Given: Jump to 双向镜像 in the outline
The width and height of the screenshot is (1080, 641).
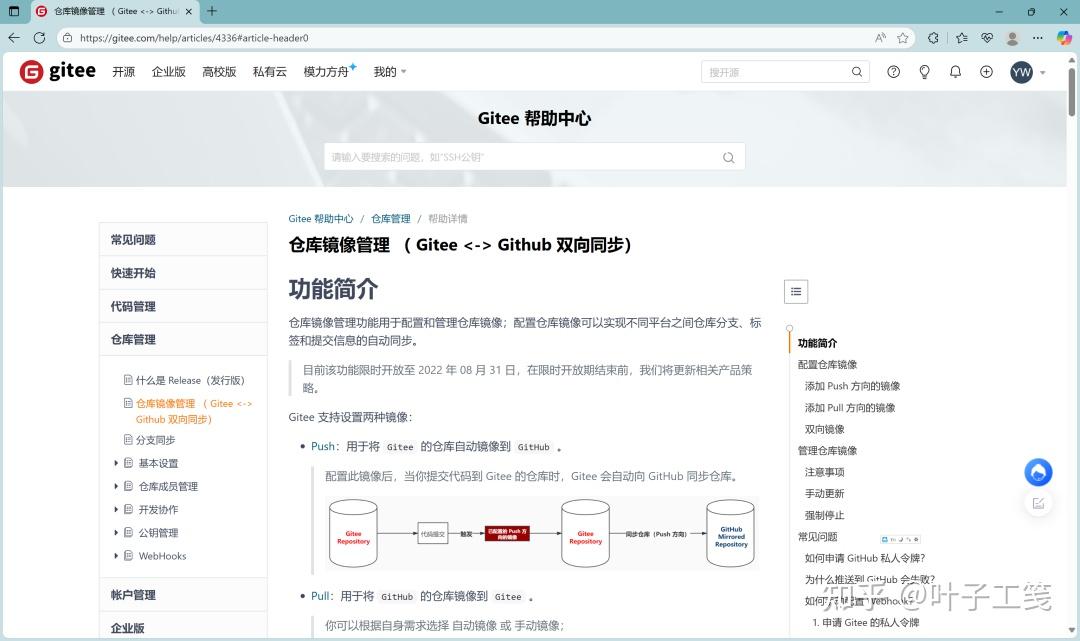Looking at the screenshot, I should click(824, 429).
